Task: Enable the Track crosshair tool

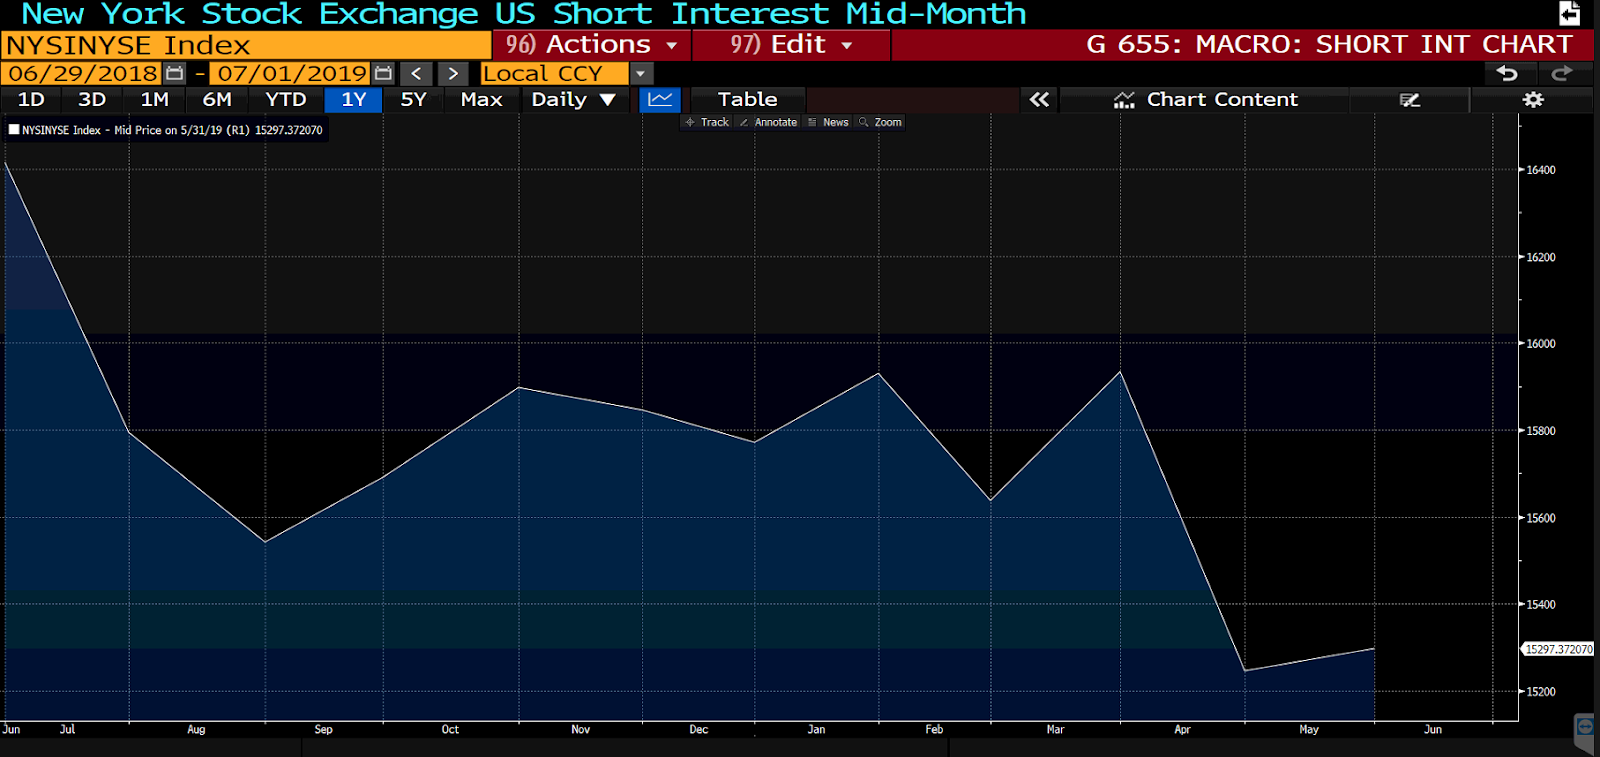Action: [x=707, y=122]
